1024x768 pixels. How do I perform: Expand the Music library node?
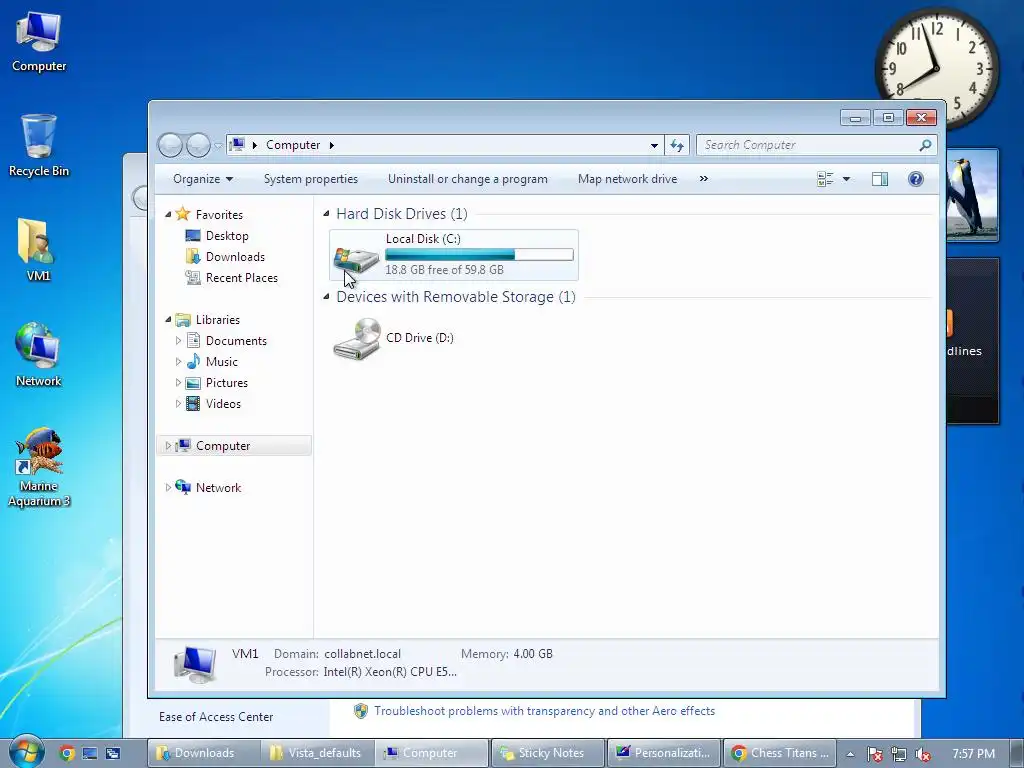click(x=178, y=361)
